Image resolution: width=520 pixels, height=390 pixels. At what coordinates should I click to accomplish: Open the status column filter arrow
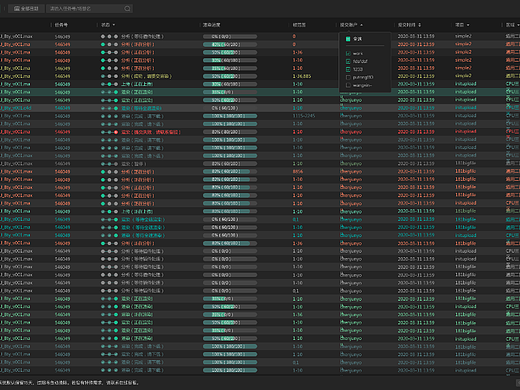(114, 25)
